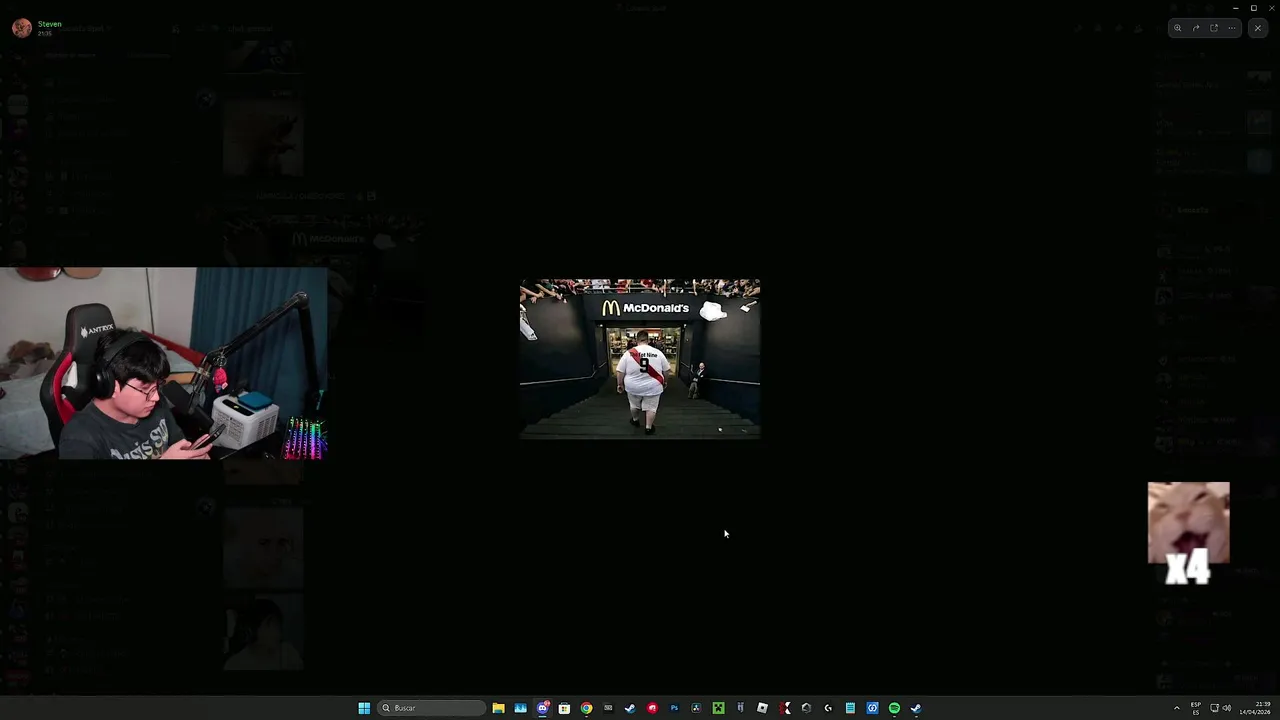Forward the image using the arrow icon
Image resolution: width=1280 pixels, height=720 pixels.
pyautogui.click(x=1195, y=28)
